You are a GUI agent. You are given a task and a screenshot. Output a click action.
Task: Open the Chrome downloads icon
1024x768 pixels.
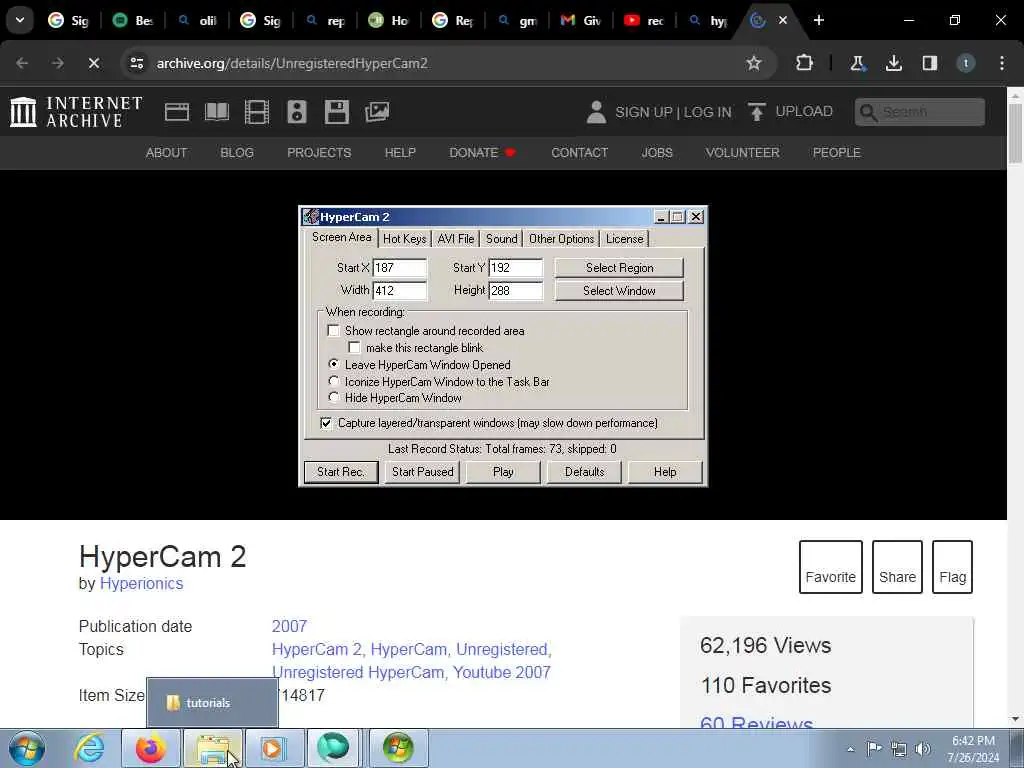[x=893, y=63]
